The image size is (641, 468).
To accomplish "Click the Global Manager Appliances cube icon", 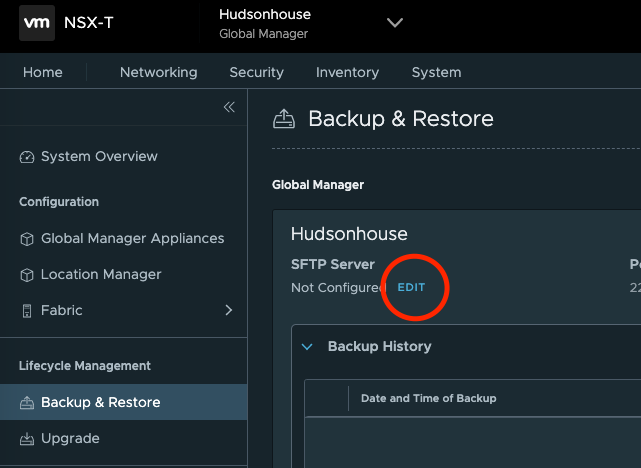I will [x=27, y=239].
